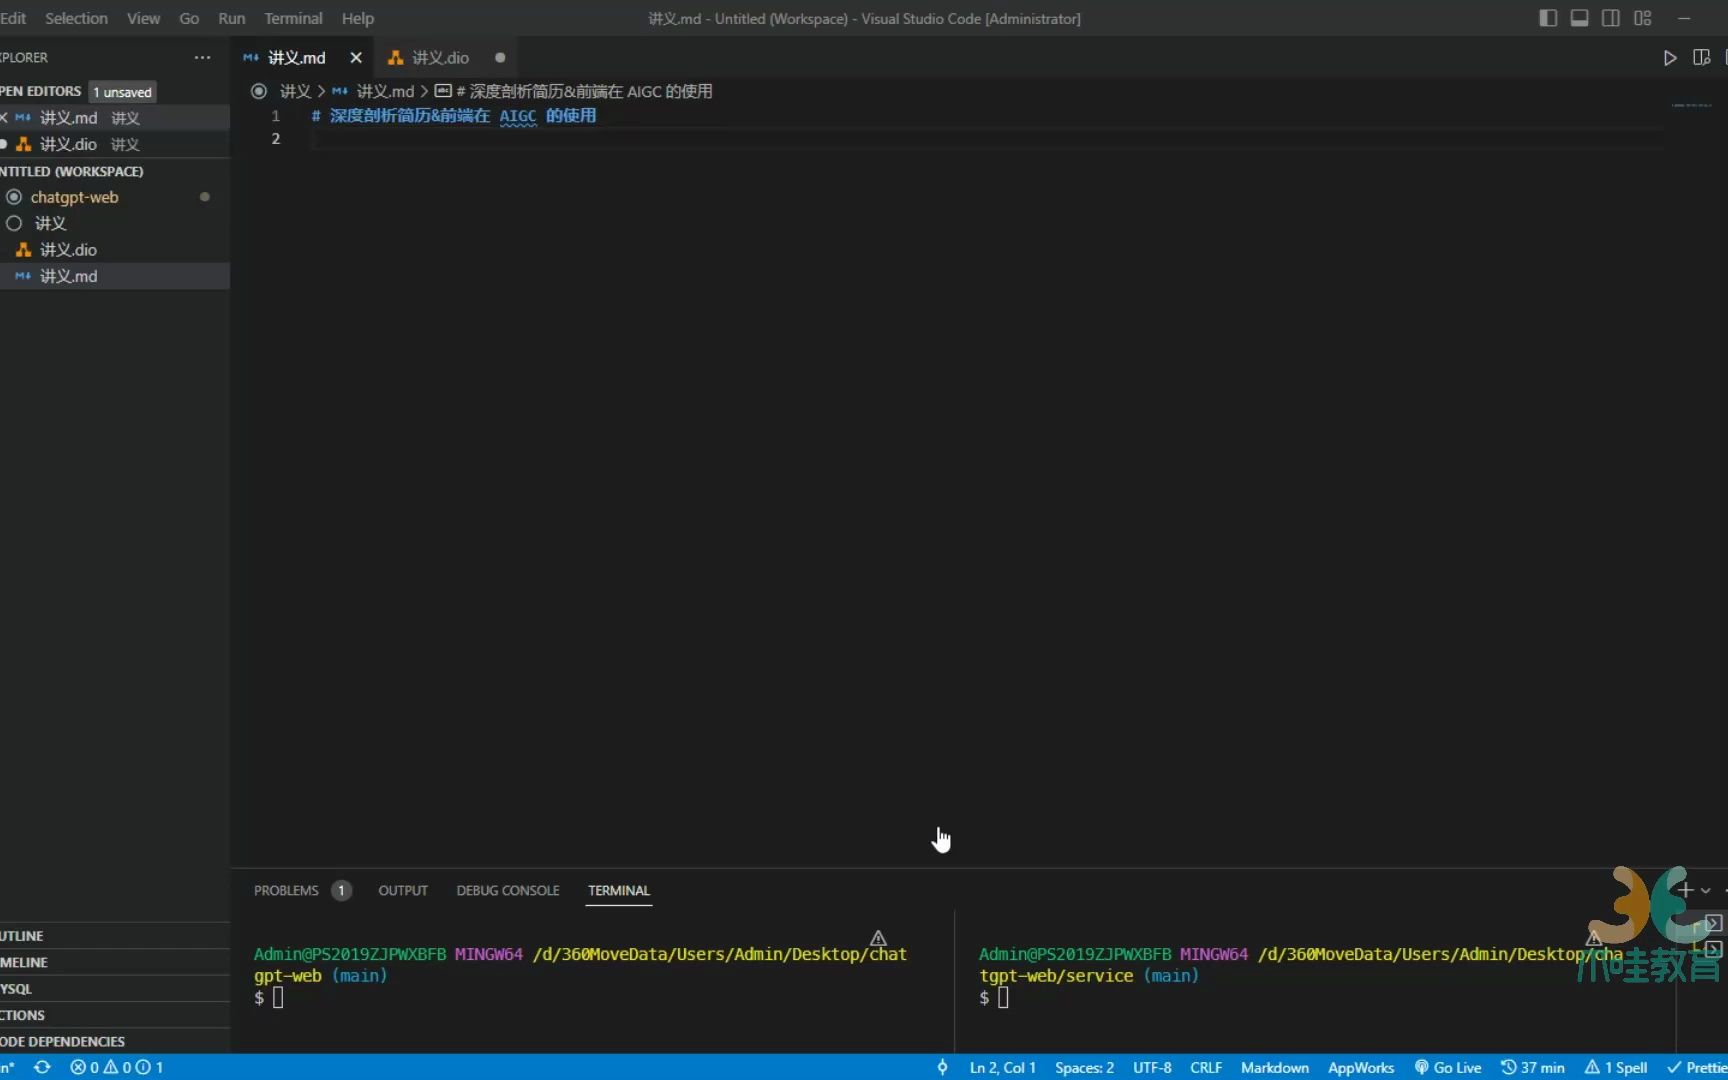
Task: Click sync changes icon in status bar
Action: point(42,1067)
